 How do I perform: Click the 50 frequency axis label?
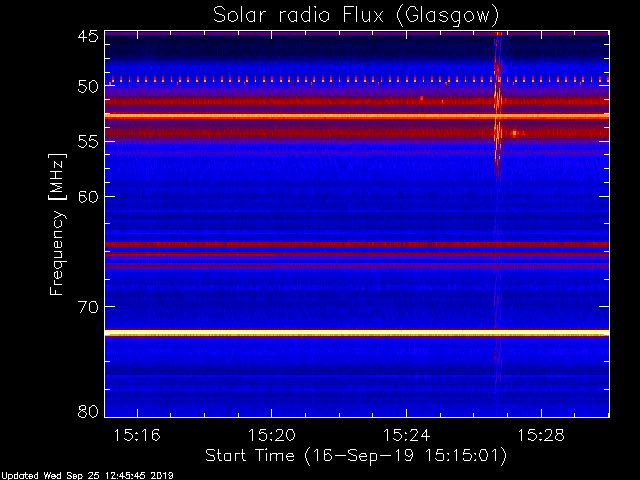(x=88, y=87)
